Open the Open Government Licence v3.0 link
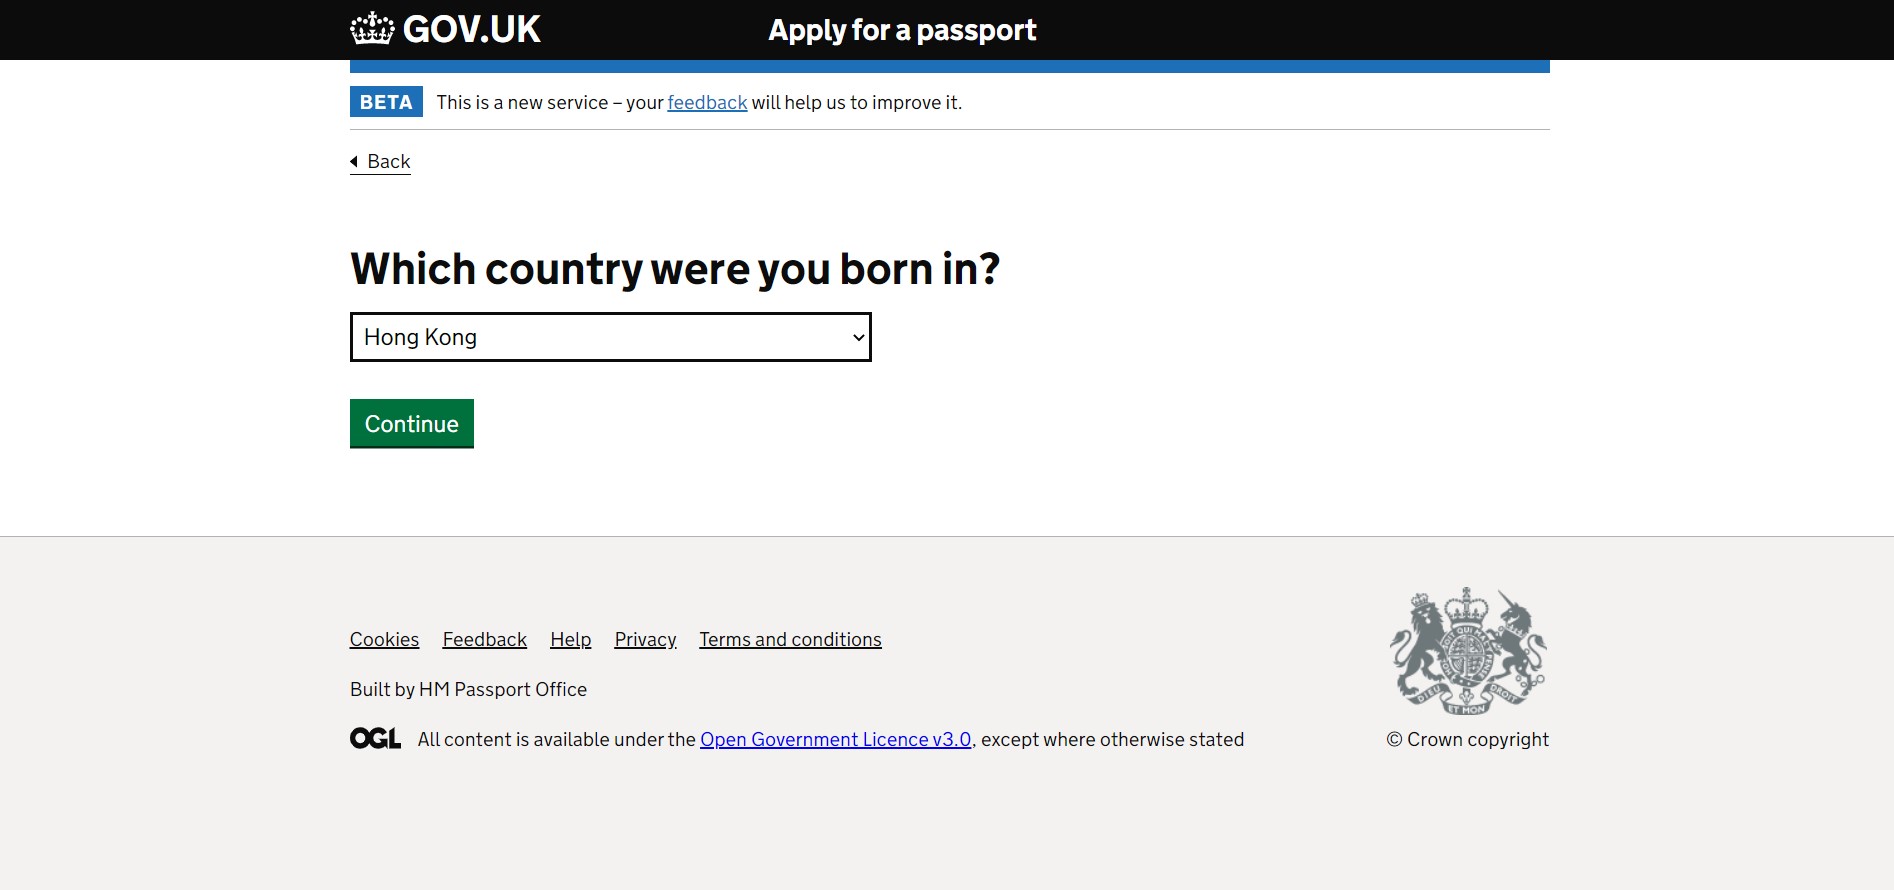The width and height of the screenshot is (1894, 890). point(835,740)
